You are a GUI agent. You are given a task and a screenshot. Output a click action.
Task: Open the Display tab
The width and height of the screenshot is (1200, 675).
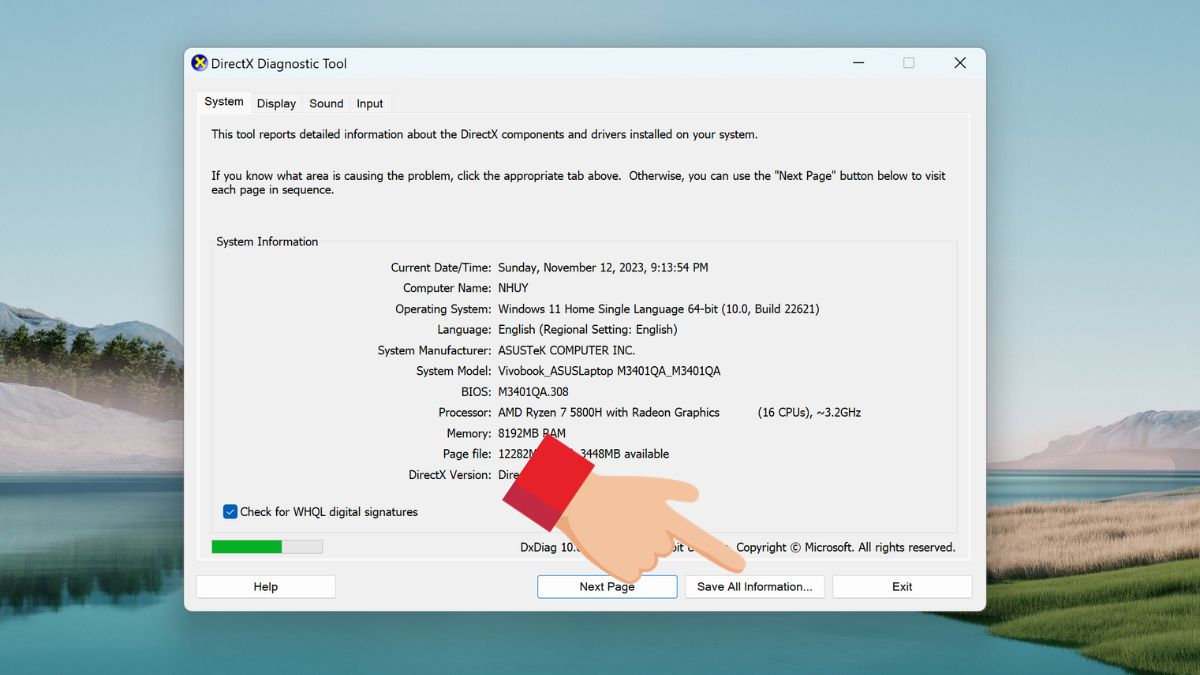276,103
